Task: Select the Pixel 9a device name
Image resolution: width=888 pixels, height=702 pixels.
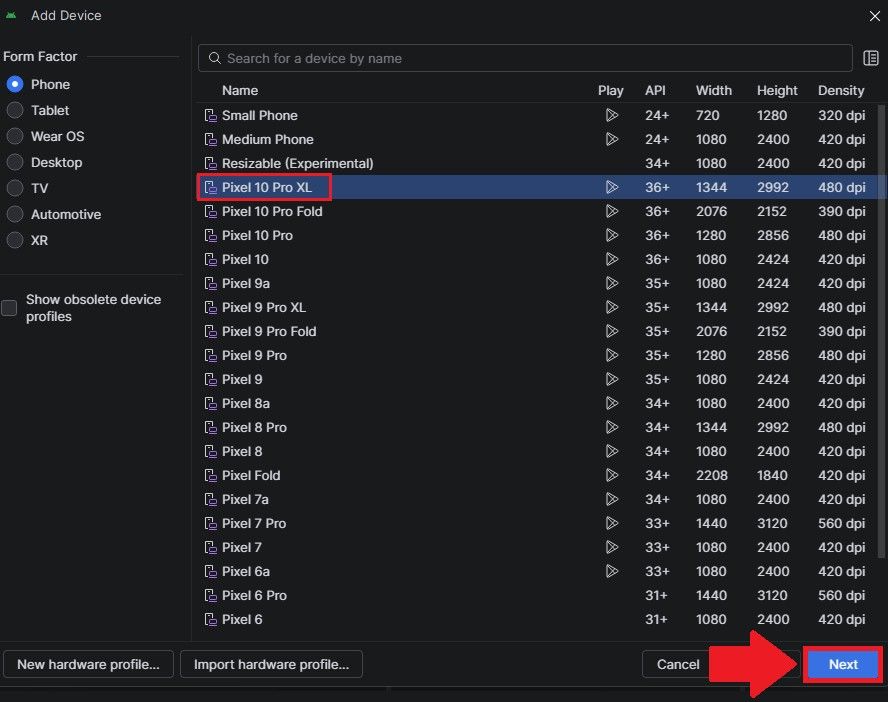Action: [x=246, y=284]
